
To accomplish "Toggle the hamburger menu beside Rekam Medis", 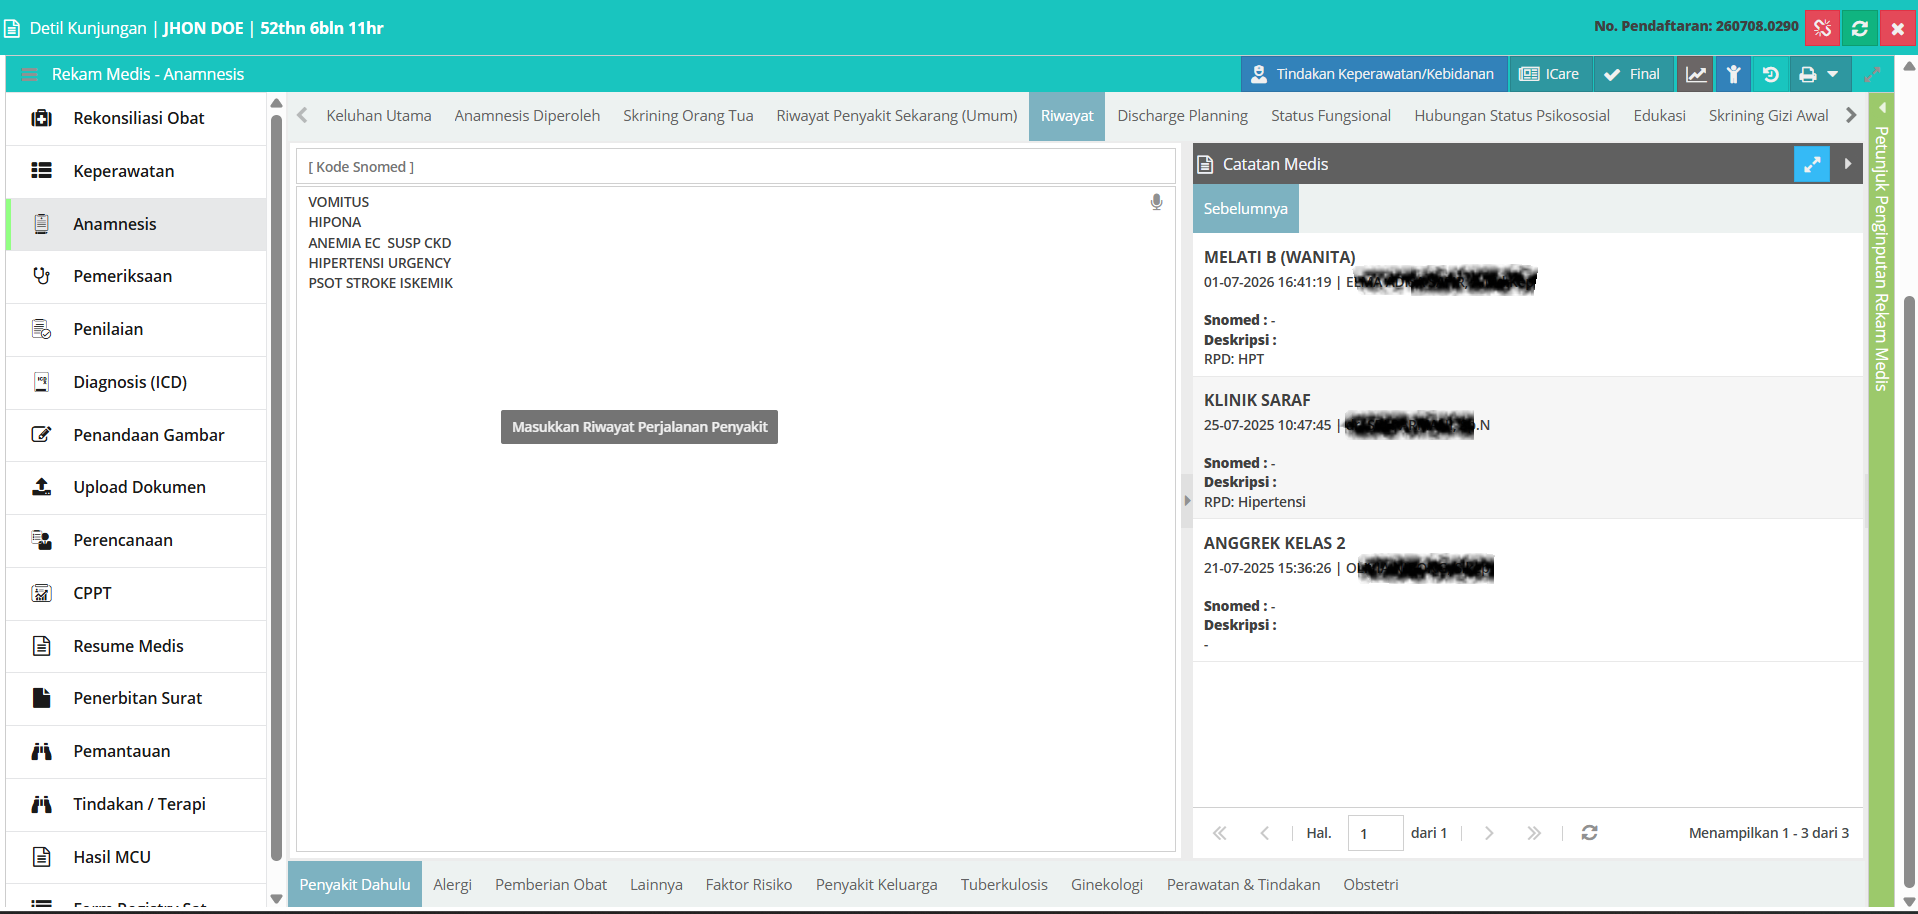I will (x=29, y=74).
